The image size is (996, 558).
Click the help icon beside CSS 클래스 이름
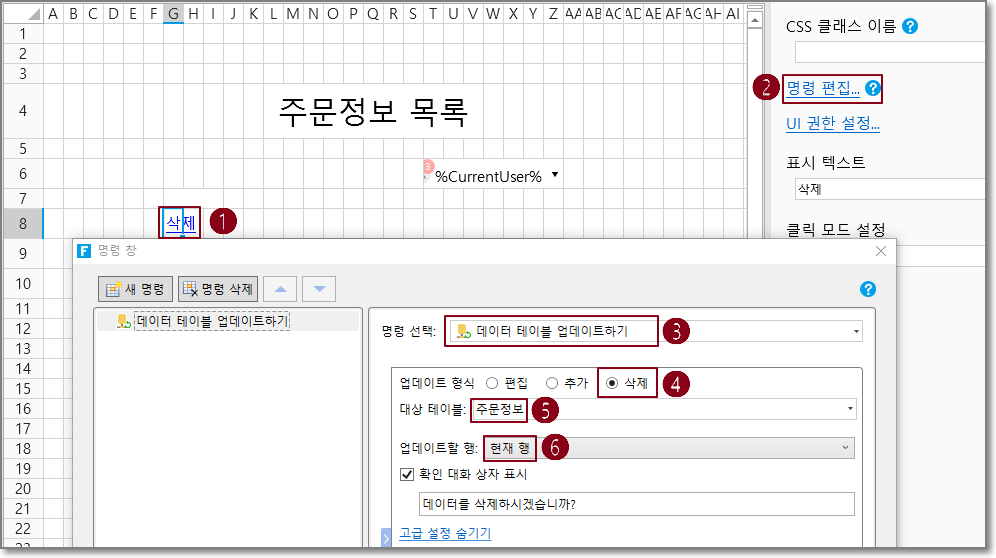click(x=909, y=26)
